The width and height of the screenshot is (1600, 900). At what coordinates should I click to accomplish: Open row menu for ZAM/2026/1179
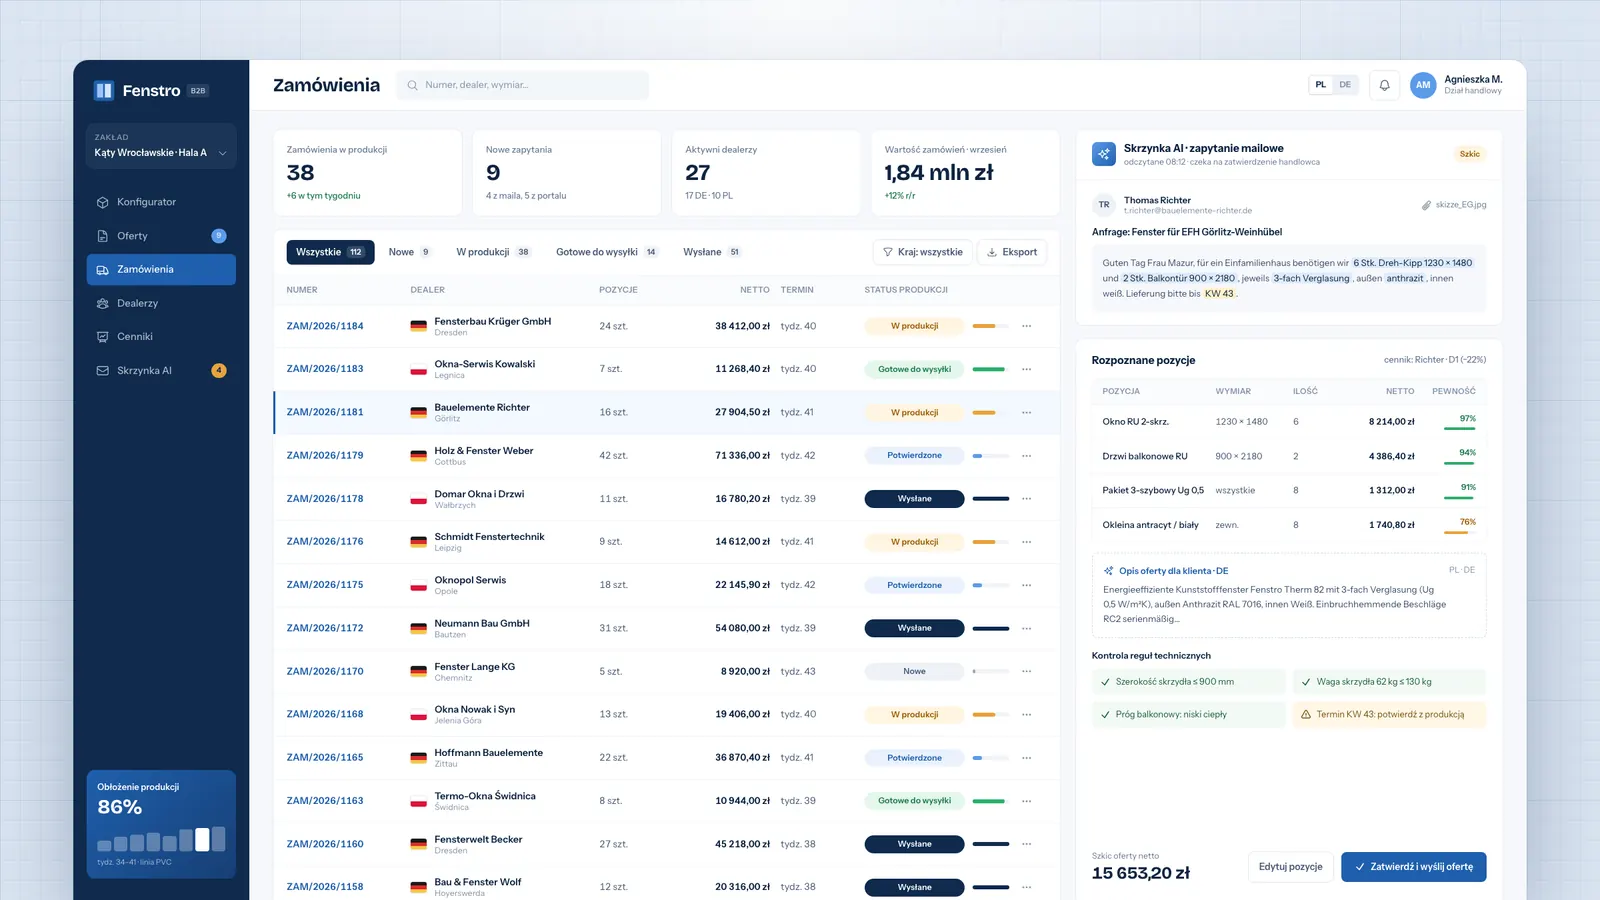(x=1026, y=455)
